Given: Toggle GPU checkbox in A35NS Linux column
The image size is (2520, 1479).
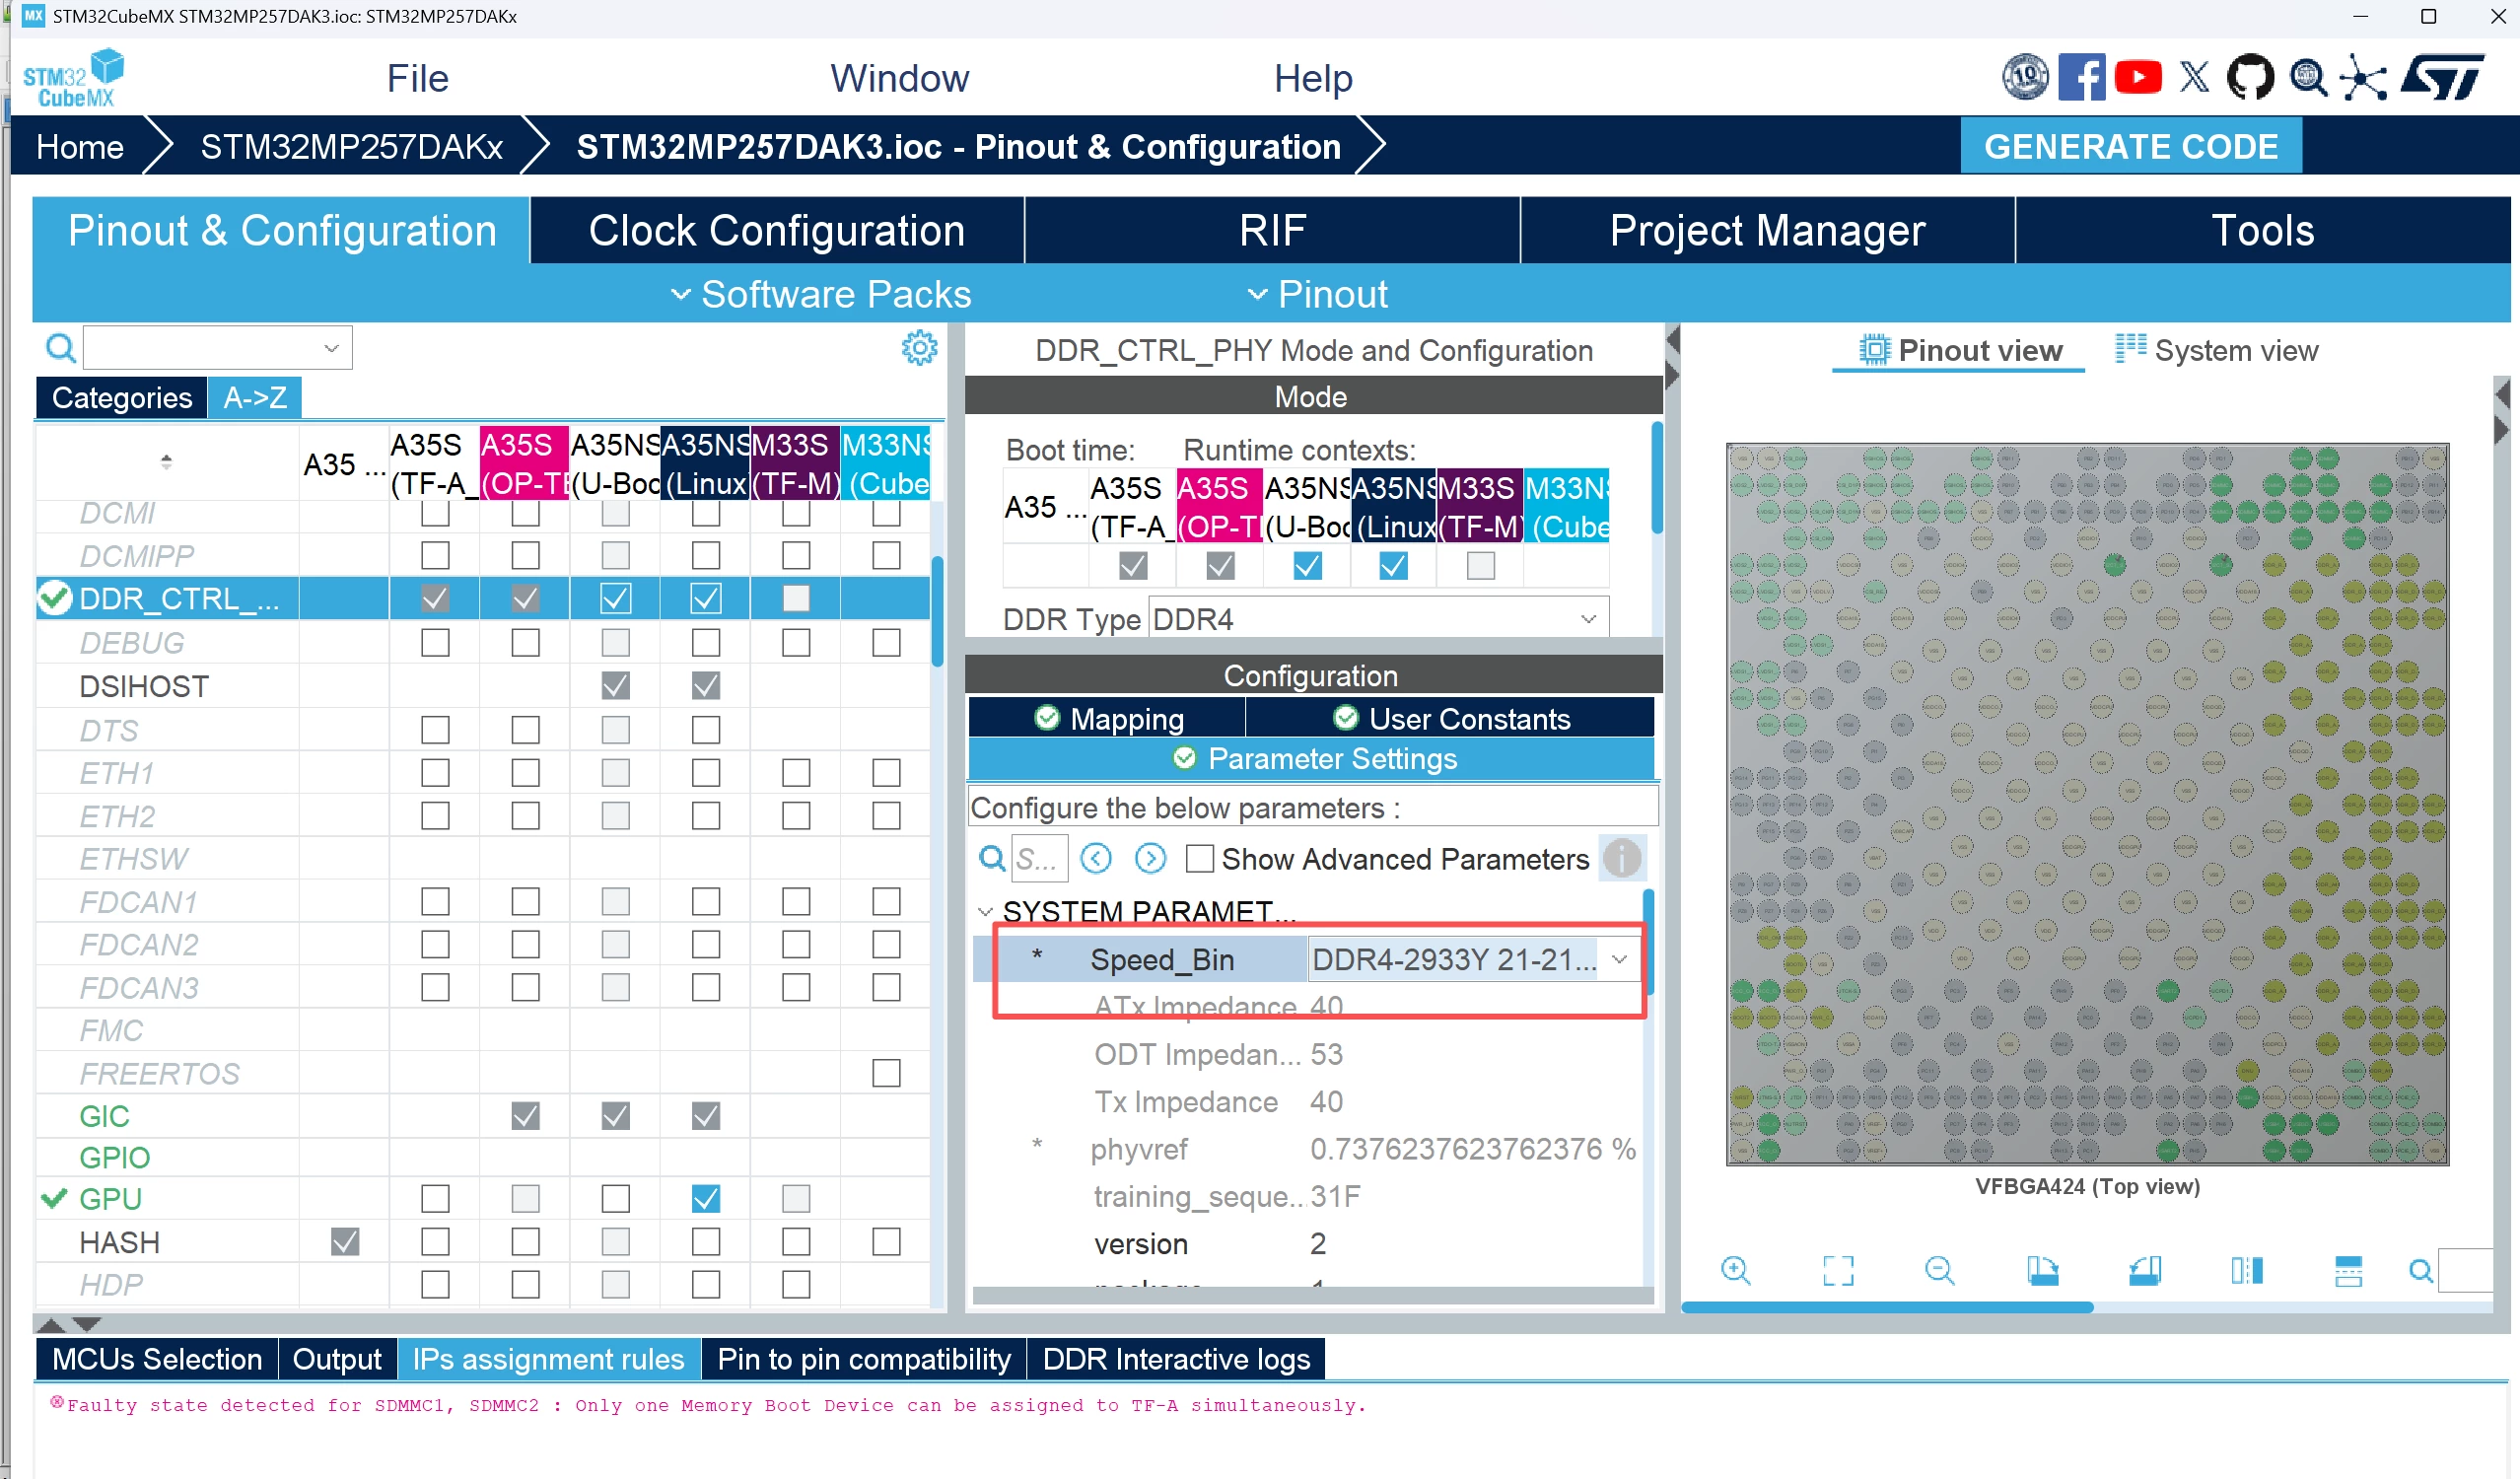Looking at the screenshot, I should click(x=705, y=1198).
